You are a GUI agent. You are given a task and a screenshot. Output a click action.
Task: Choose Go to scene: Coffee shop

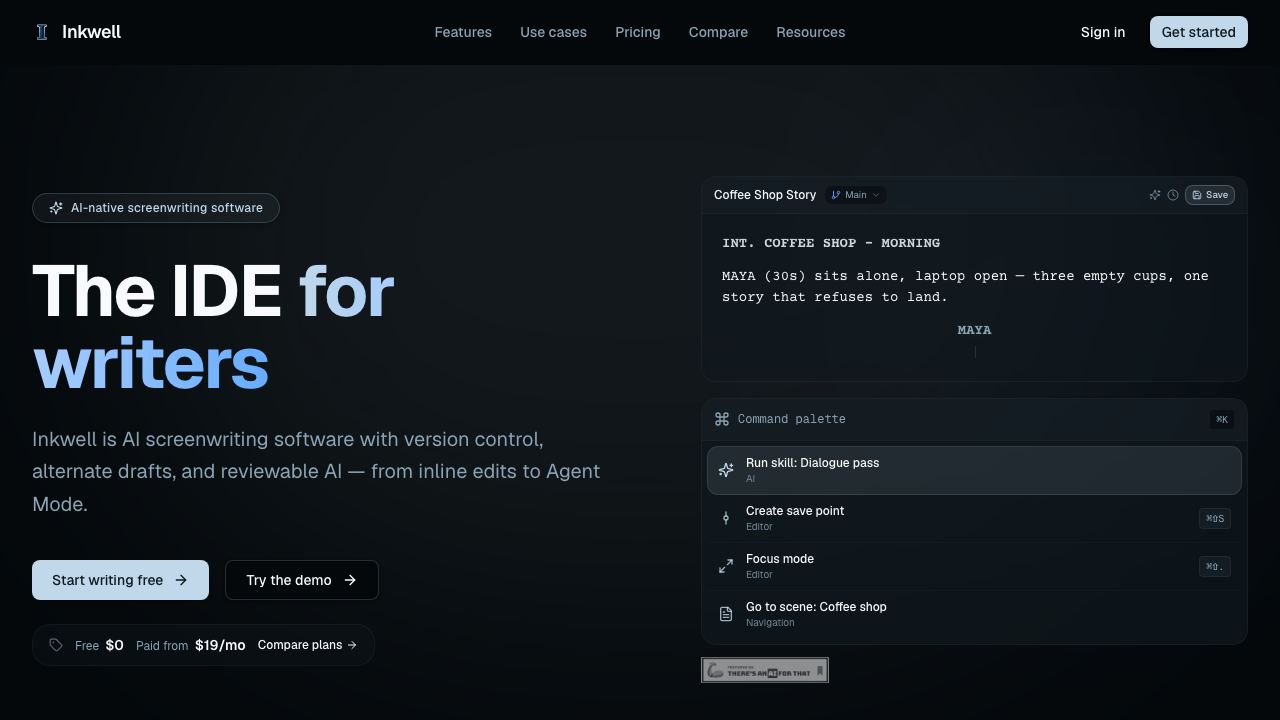click(x=974, y=614)
